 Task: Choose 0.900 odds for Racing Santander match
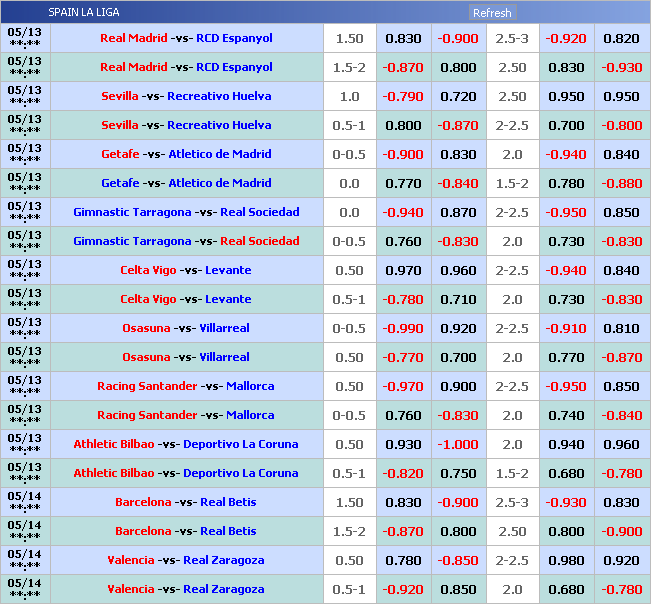tap(458, 386)
